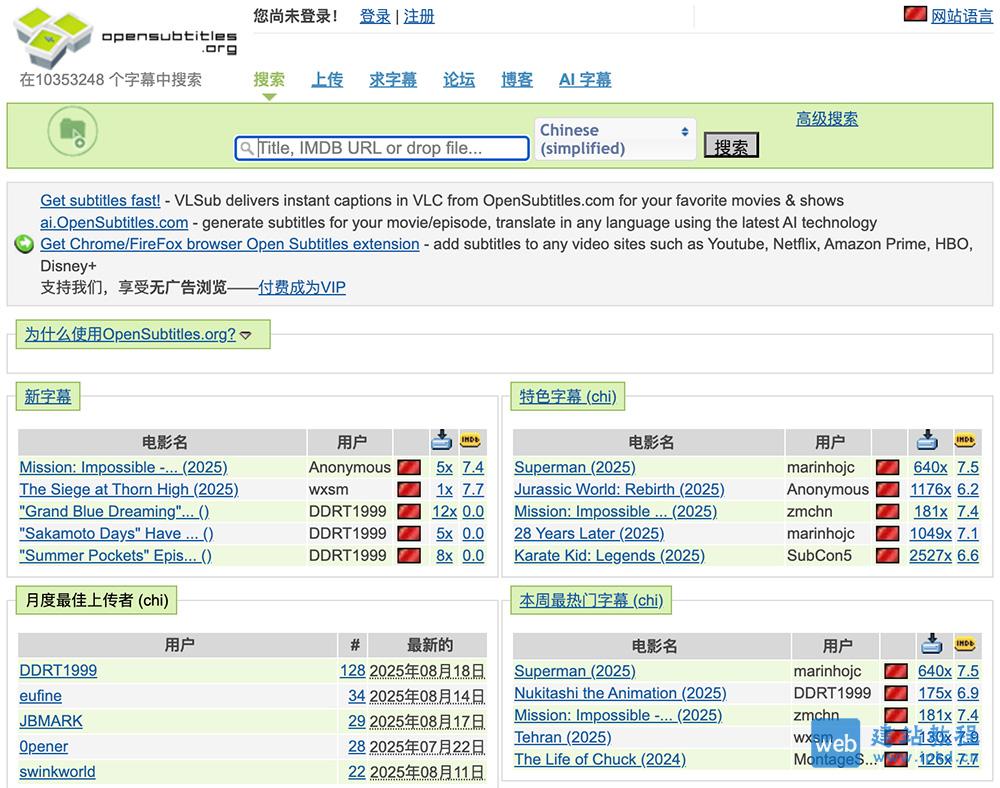Click the download column icon in 特色字幕 table

(927, 440)
